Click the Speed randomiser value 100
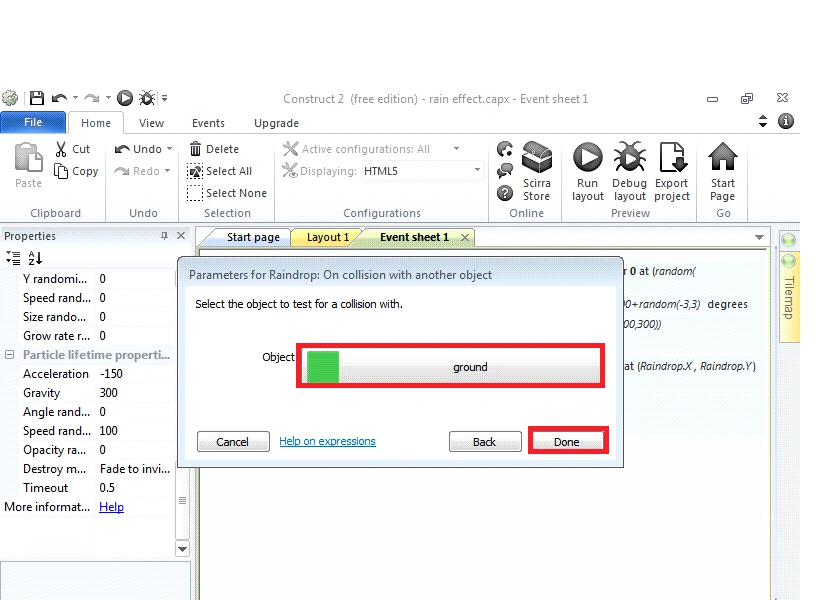 tap(109, 431)
